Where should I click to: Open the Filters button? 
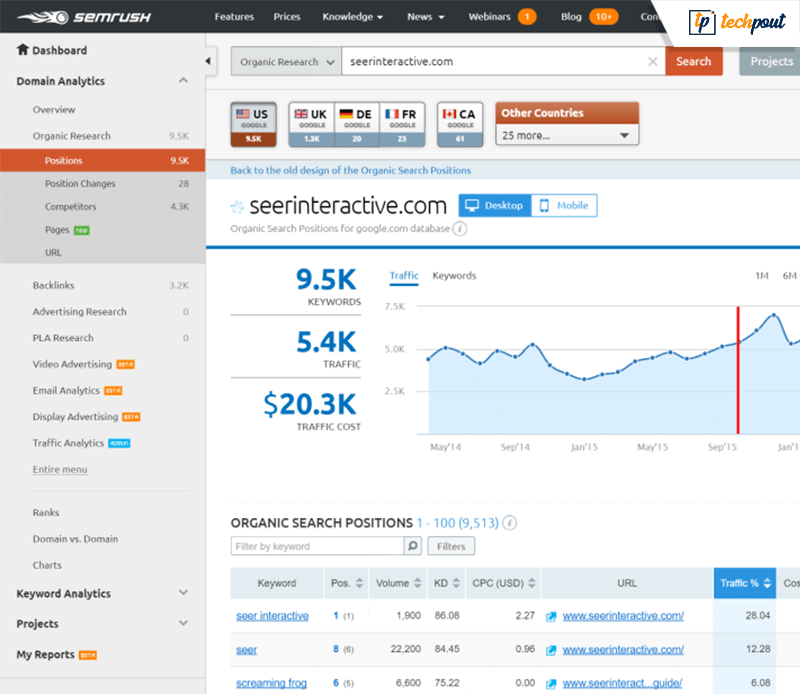[451, 546]
